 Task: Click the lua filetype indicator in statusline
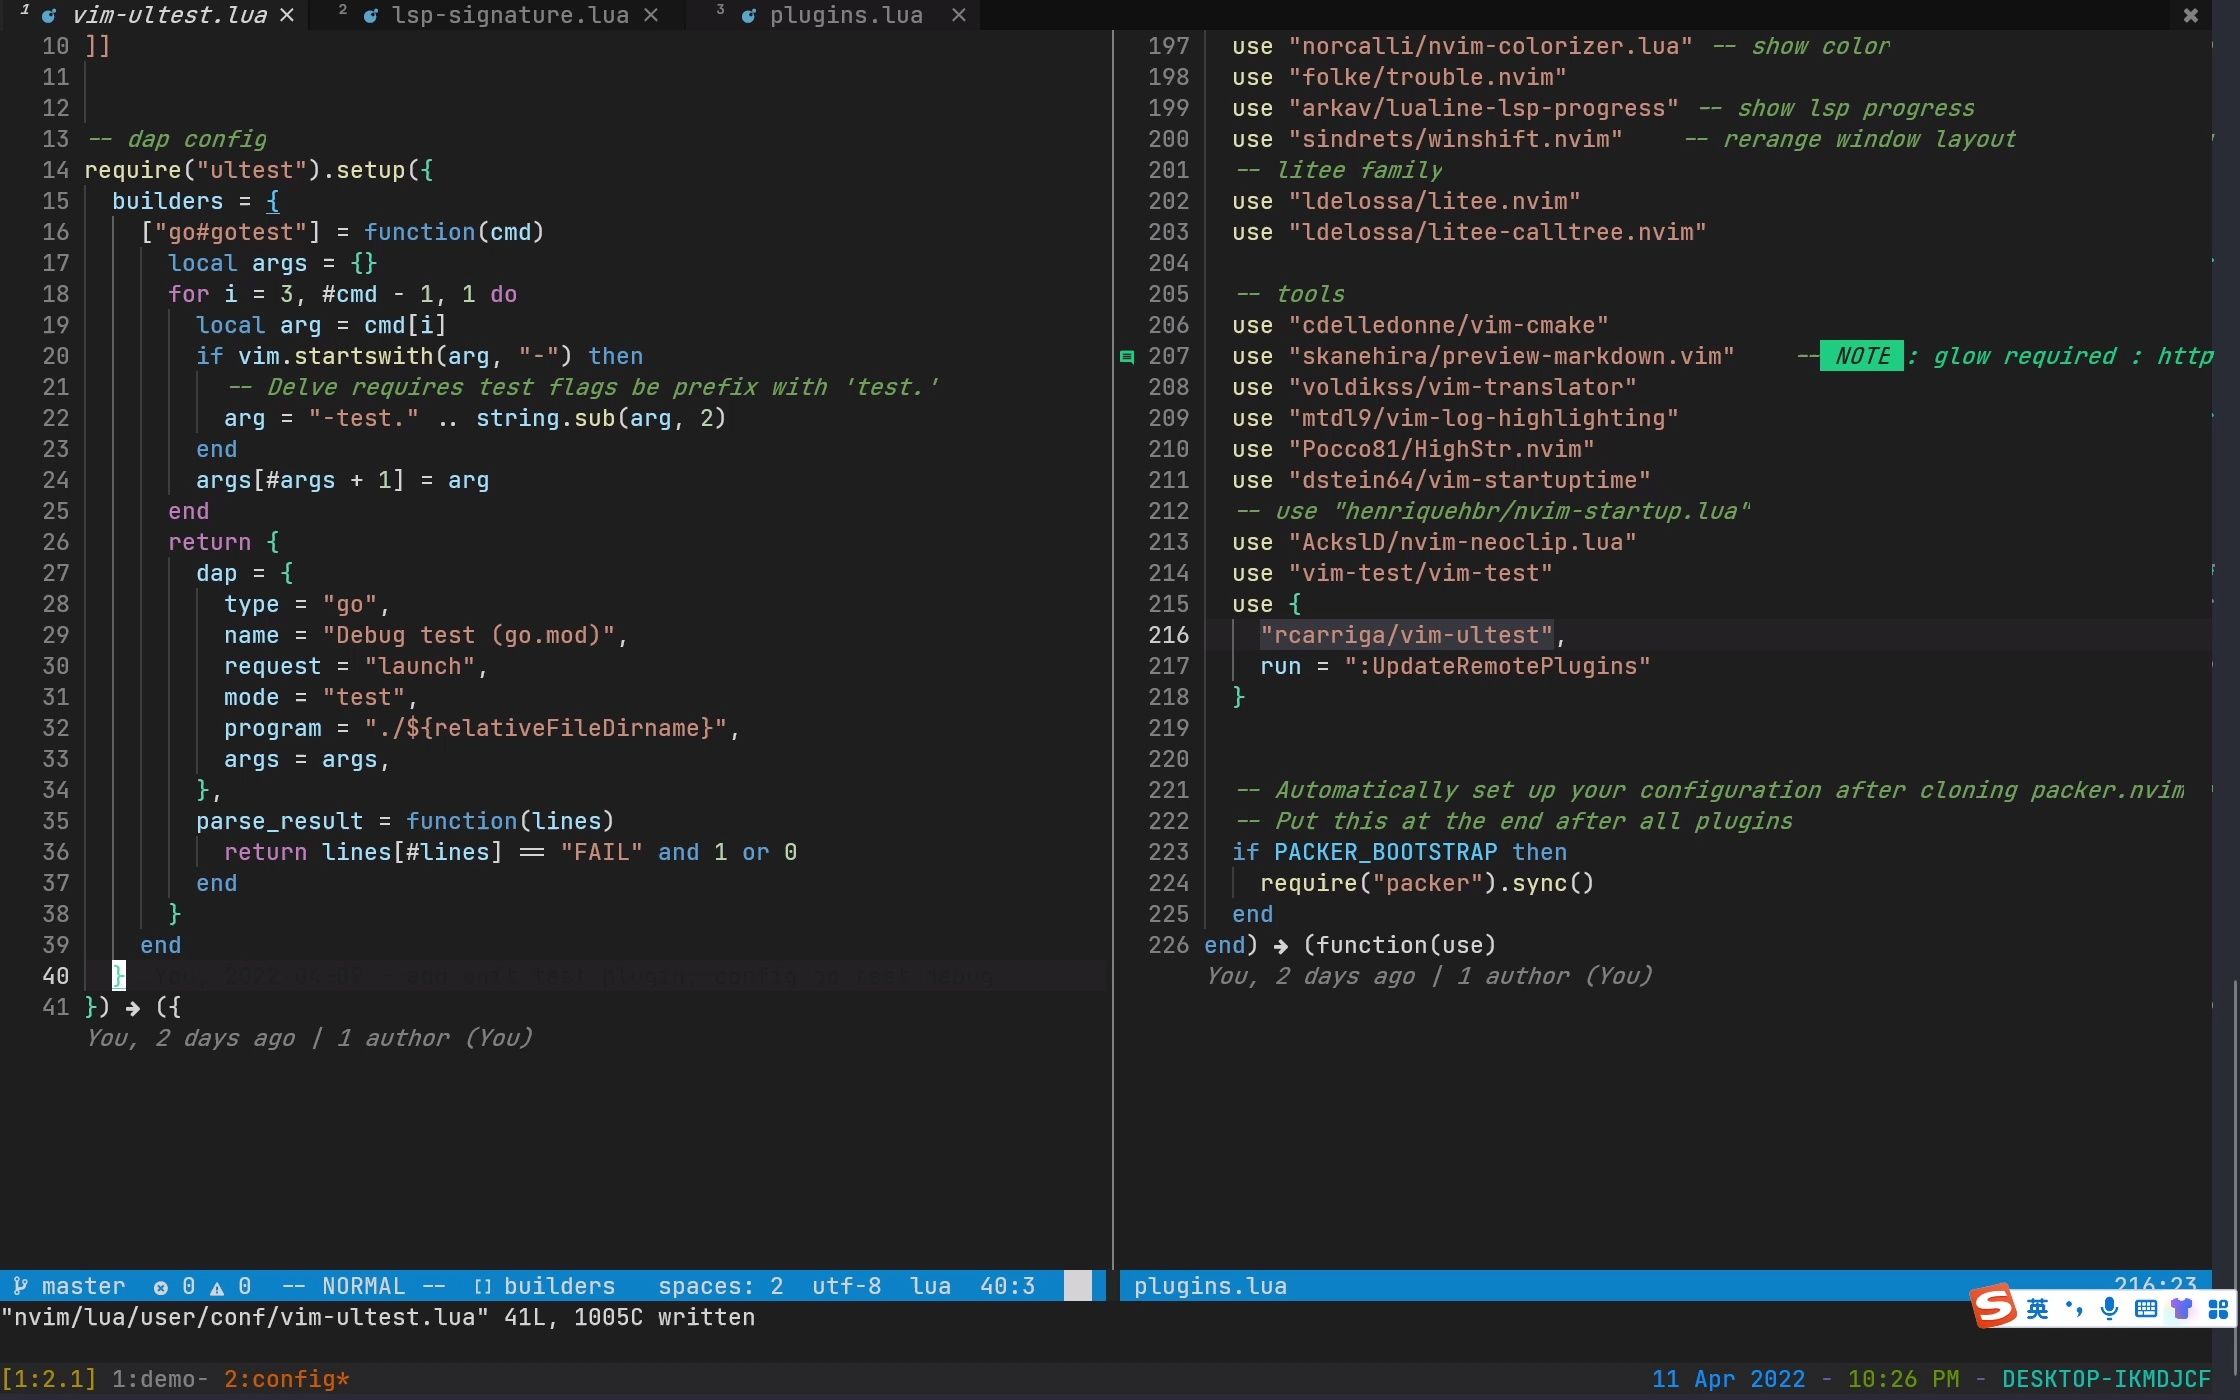pyautogui.click(x=930, y=1286)
